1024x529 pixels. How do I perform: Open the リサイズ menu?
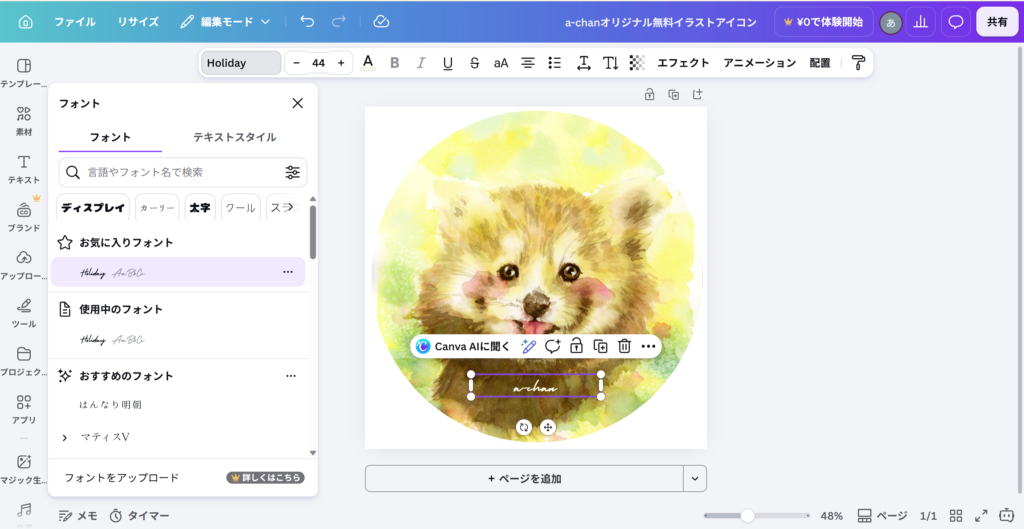[138, 22]
